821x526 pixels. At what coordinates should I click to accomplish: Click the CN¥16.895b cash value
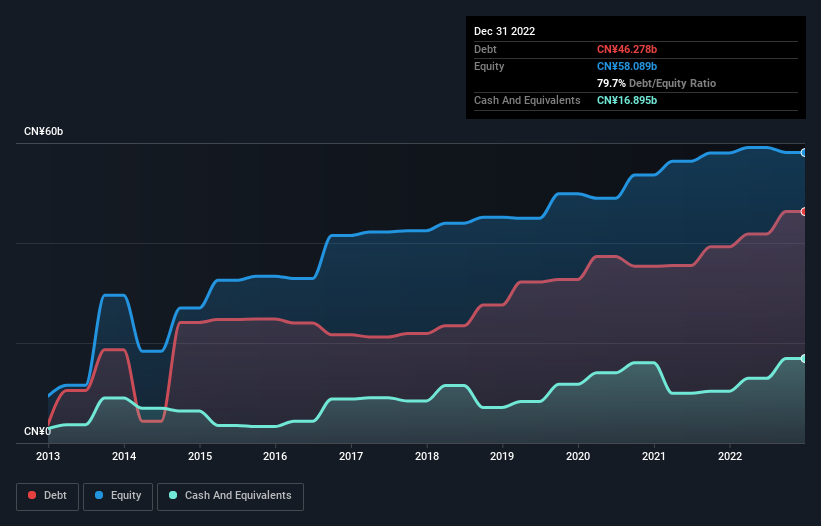pyautogui.click(x=627, y=100)
